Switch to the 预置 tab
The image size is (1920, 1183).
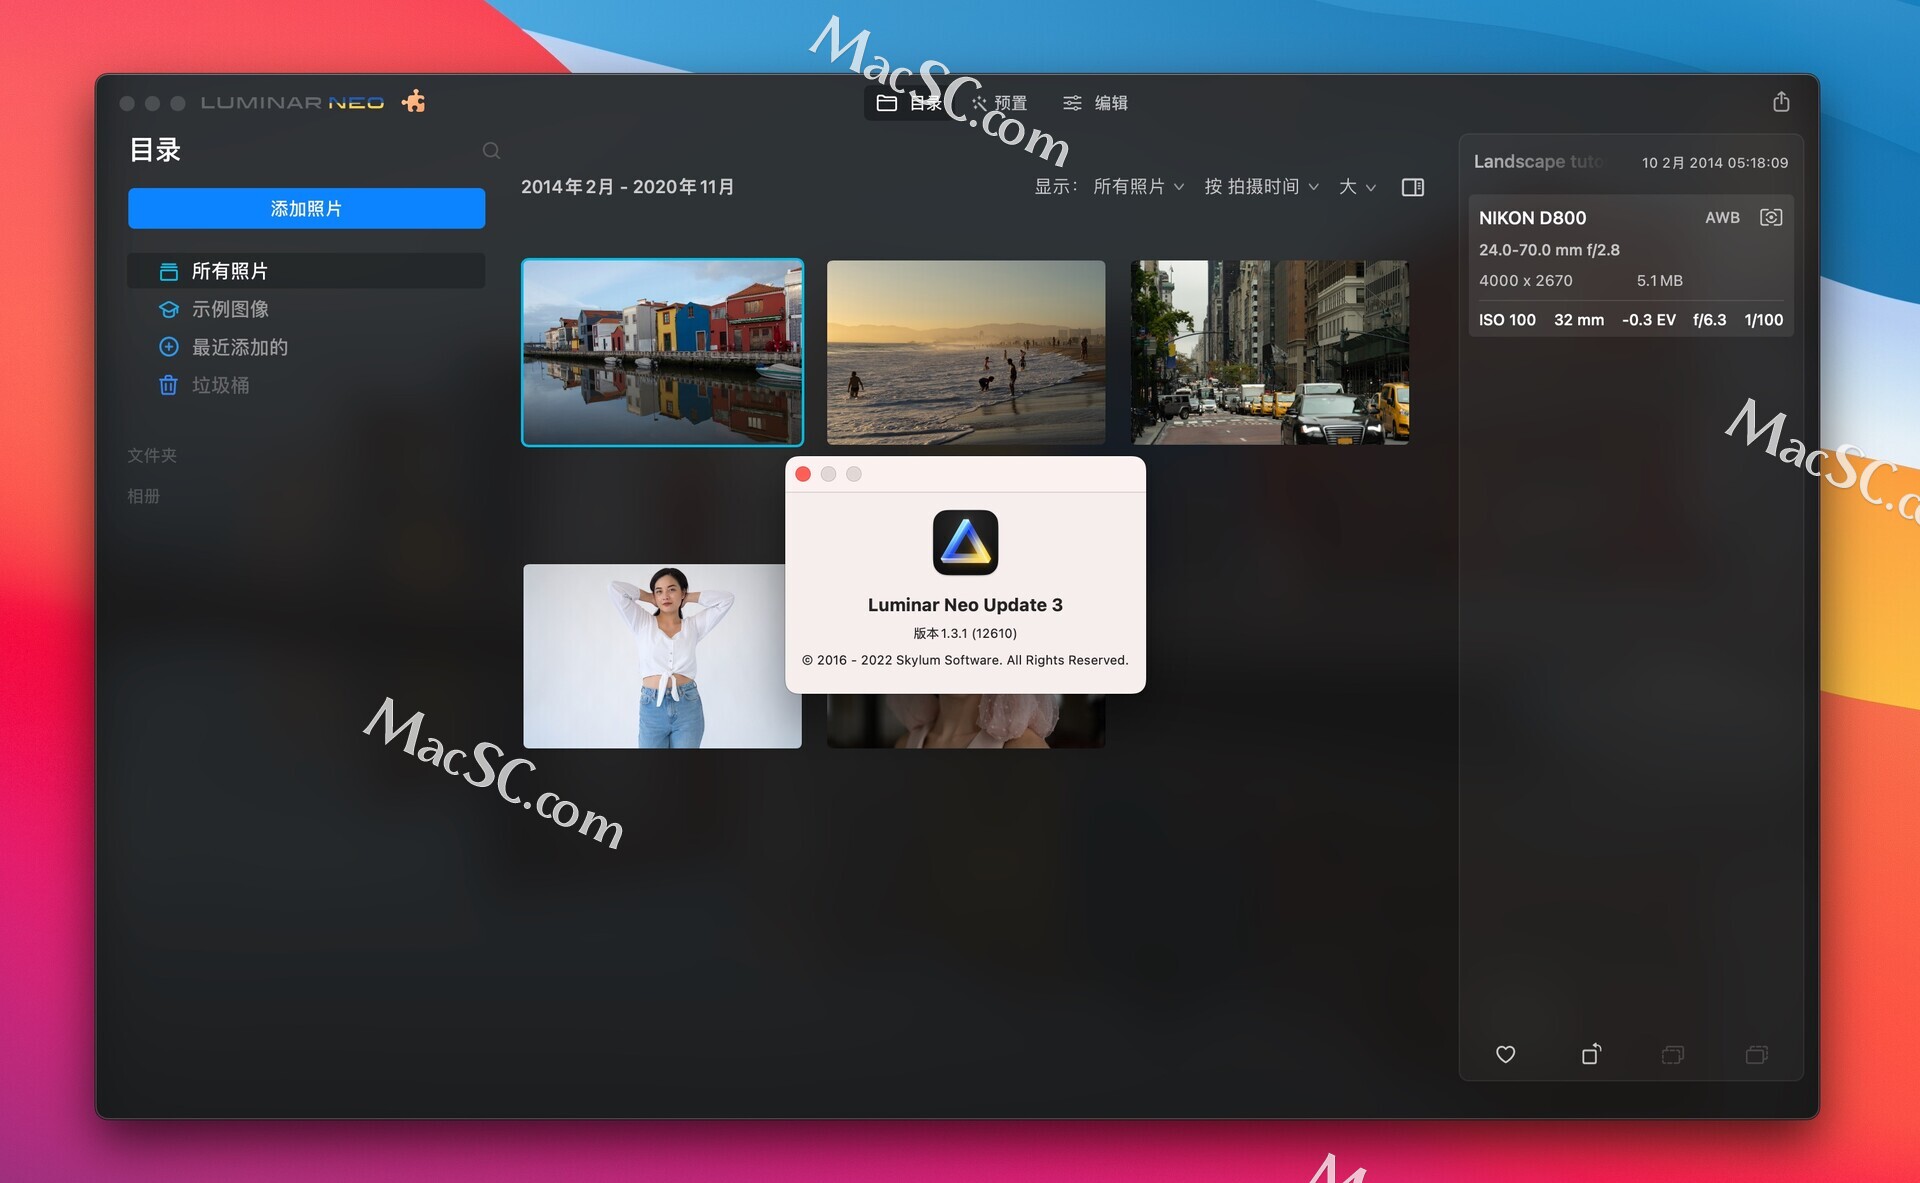[x=999, y=103]
